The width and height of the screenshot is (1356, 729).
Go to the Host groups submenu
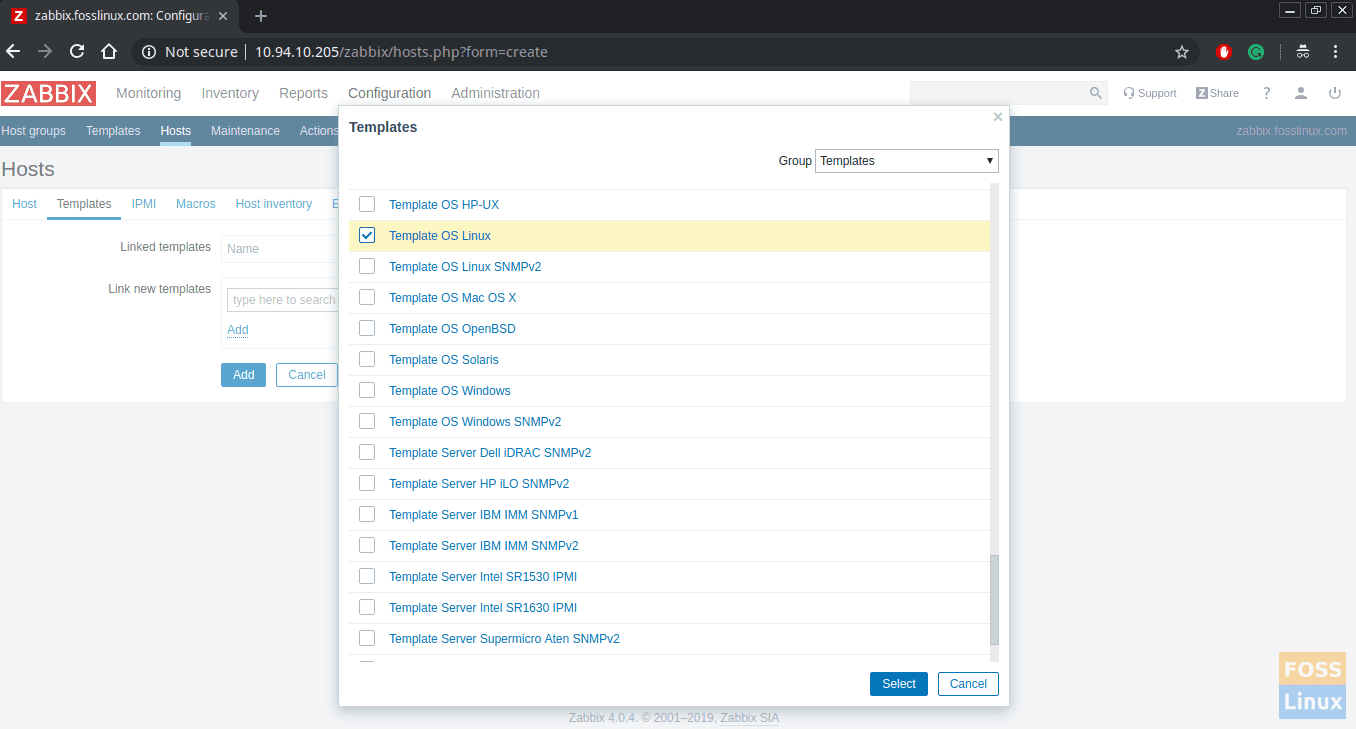pyautogui.click(x=33, y=131)
